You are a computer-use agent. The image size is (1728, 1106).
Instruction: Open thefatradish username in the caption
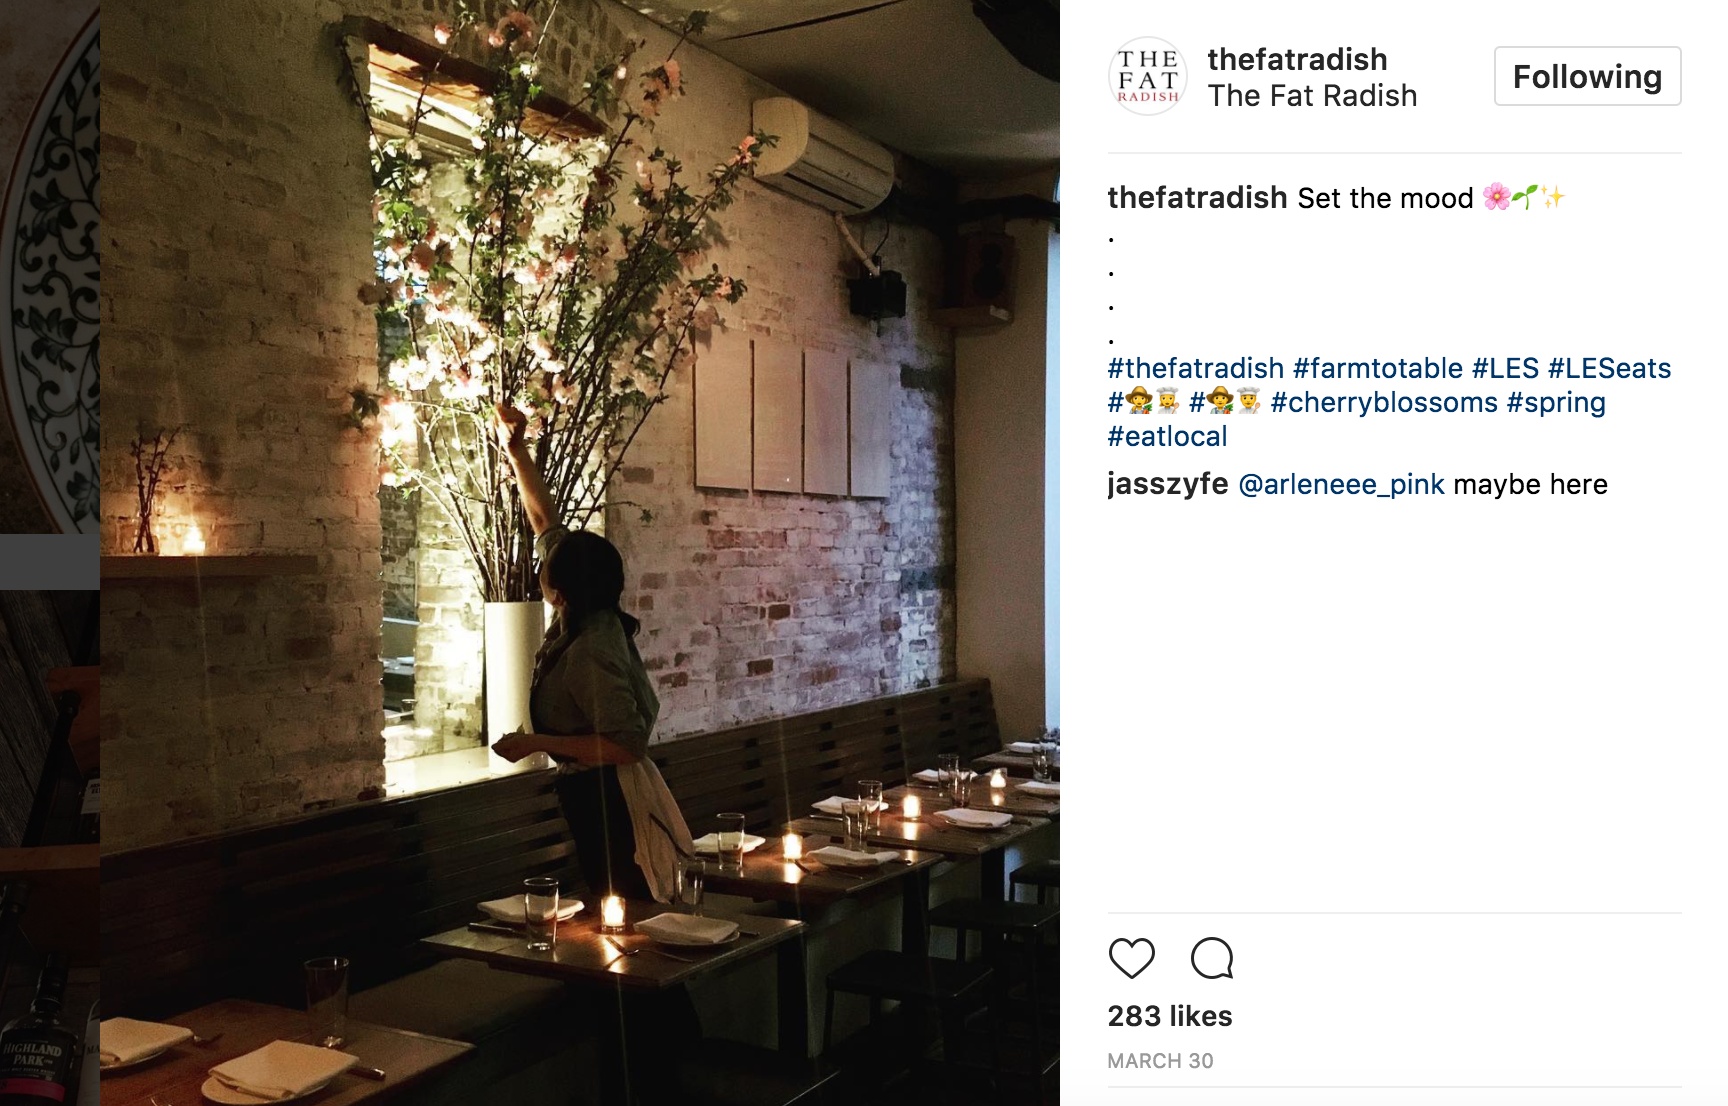coord(1197,198)
